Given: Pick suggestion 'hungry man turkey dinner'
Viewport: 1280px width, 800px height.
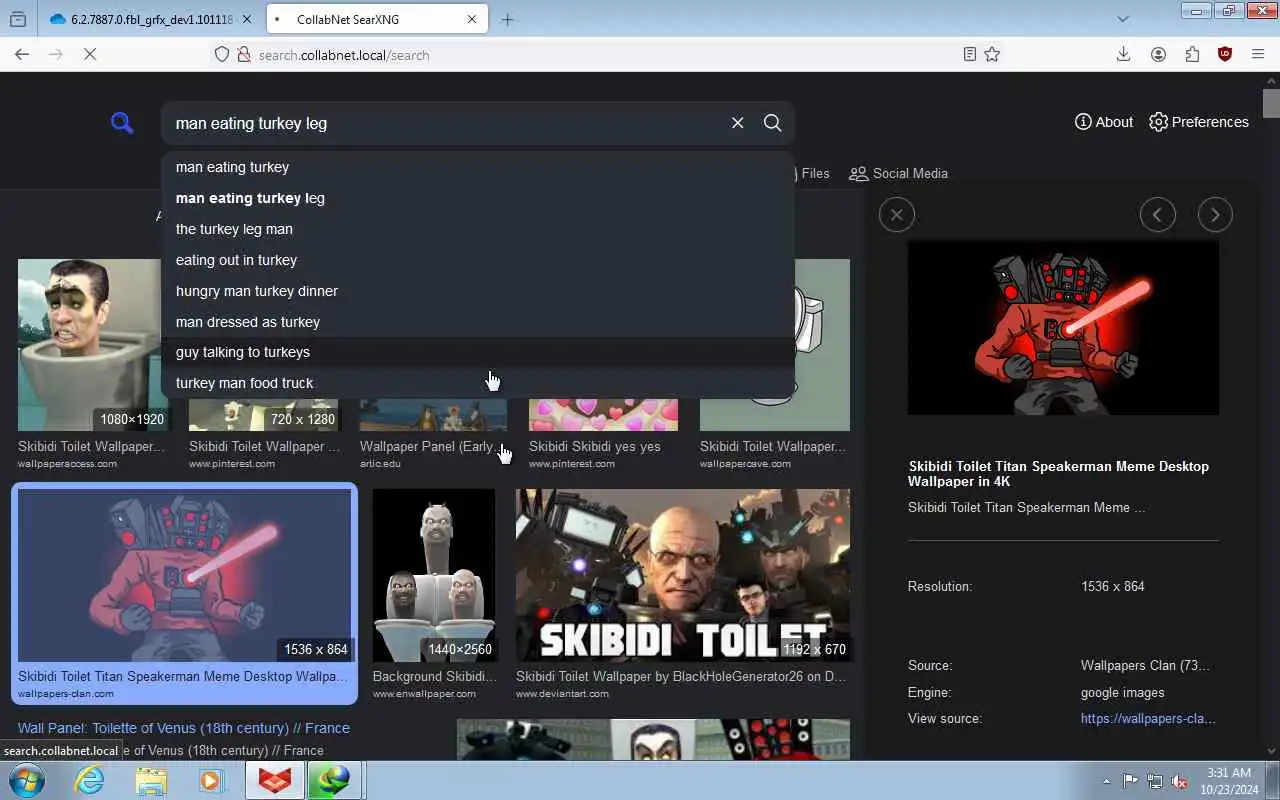Looking at the screenshot, I should pos(478,291).
